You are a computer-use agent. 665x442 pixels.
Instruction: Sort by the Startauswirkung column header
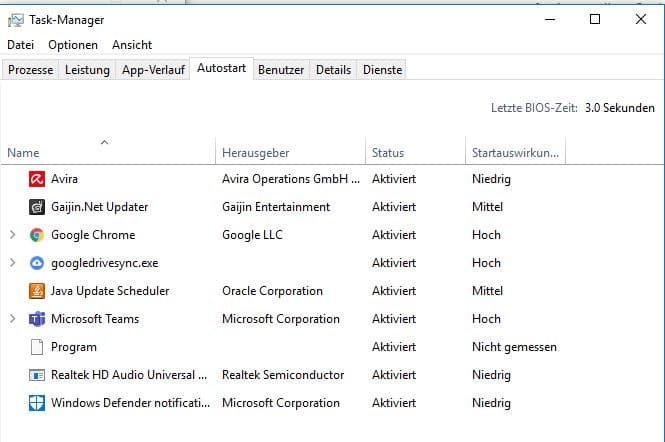coord(515,152)
